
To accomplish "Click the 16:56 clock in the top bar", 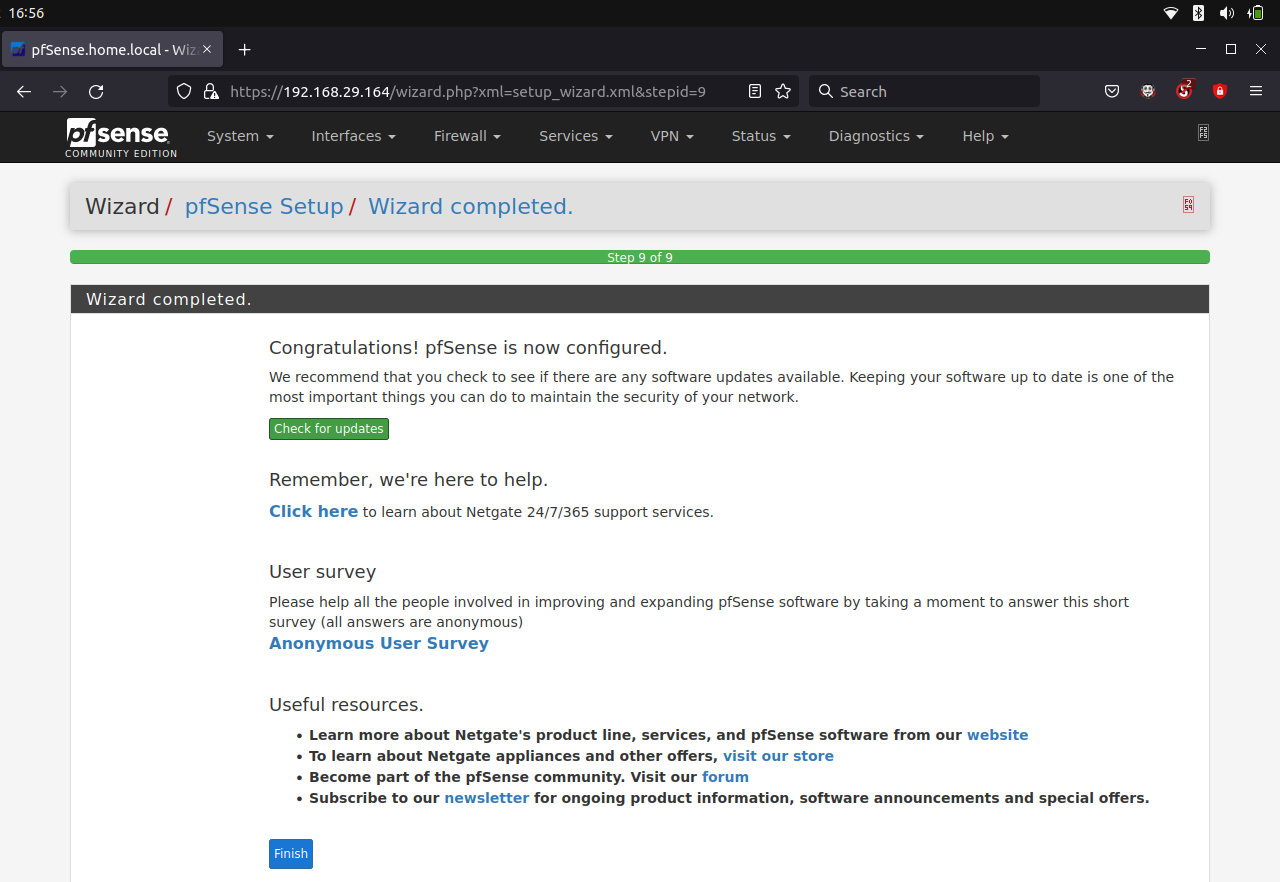I will [x=26, y=13].
